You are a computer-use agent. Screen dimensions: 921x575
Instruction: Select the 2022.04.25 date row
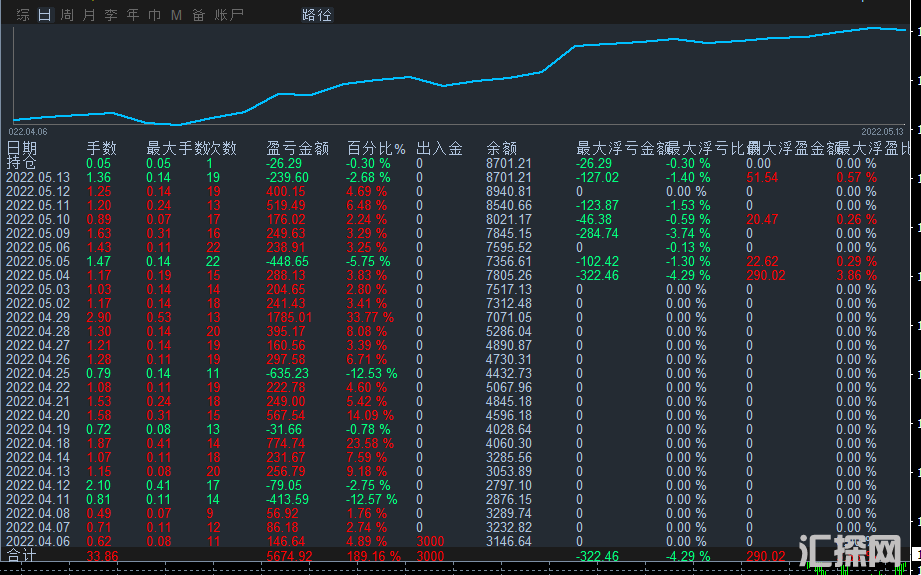coord(38,374)
